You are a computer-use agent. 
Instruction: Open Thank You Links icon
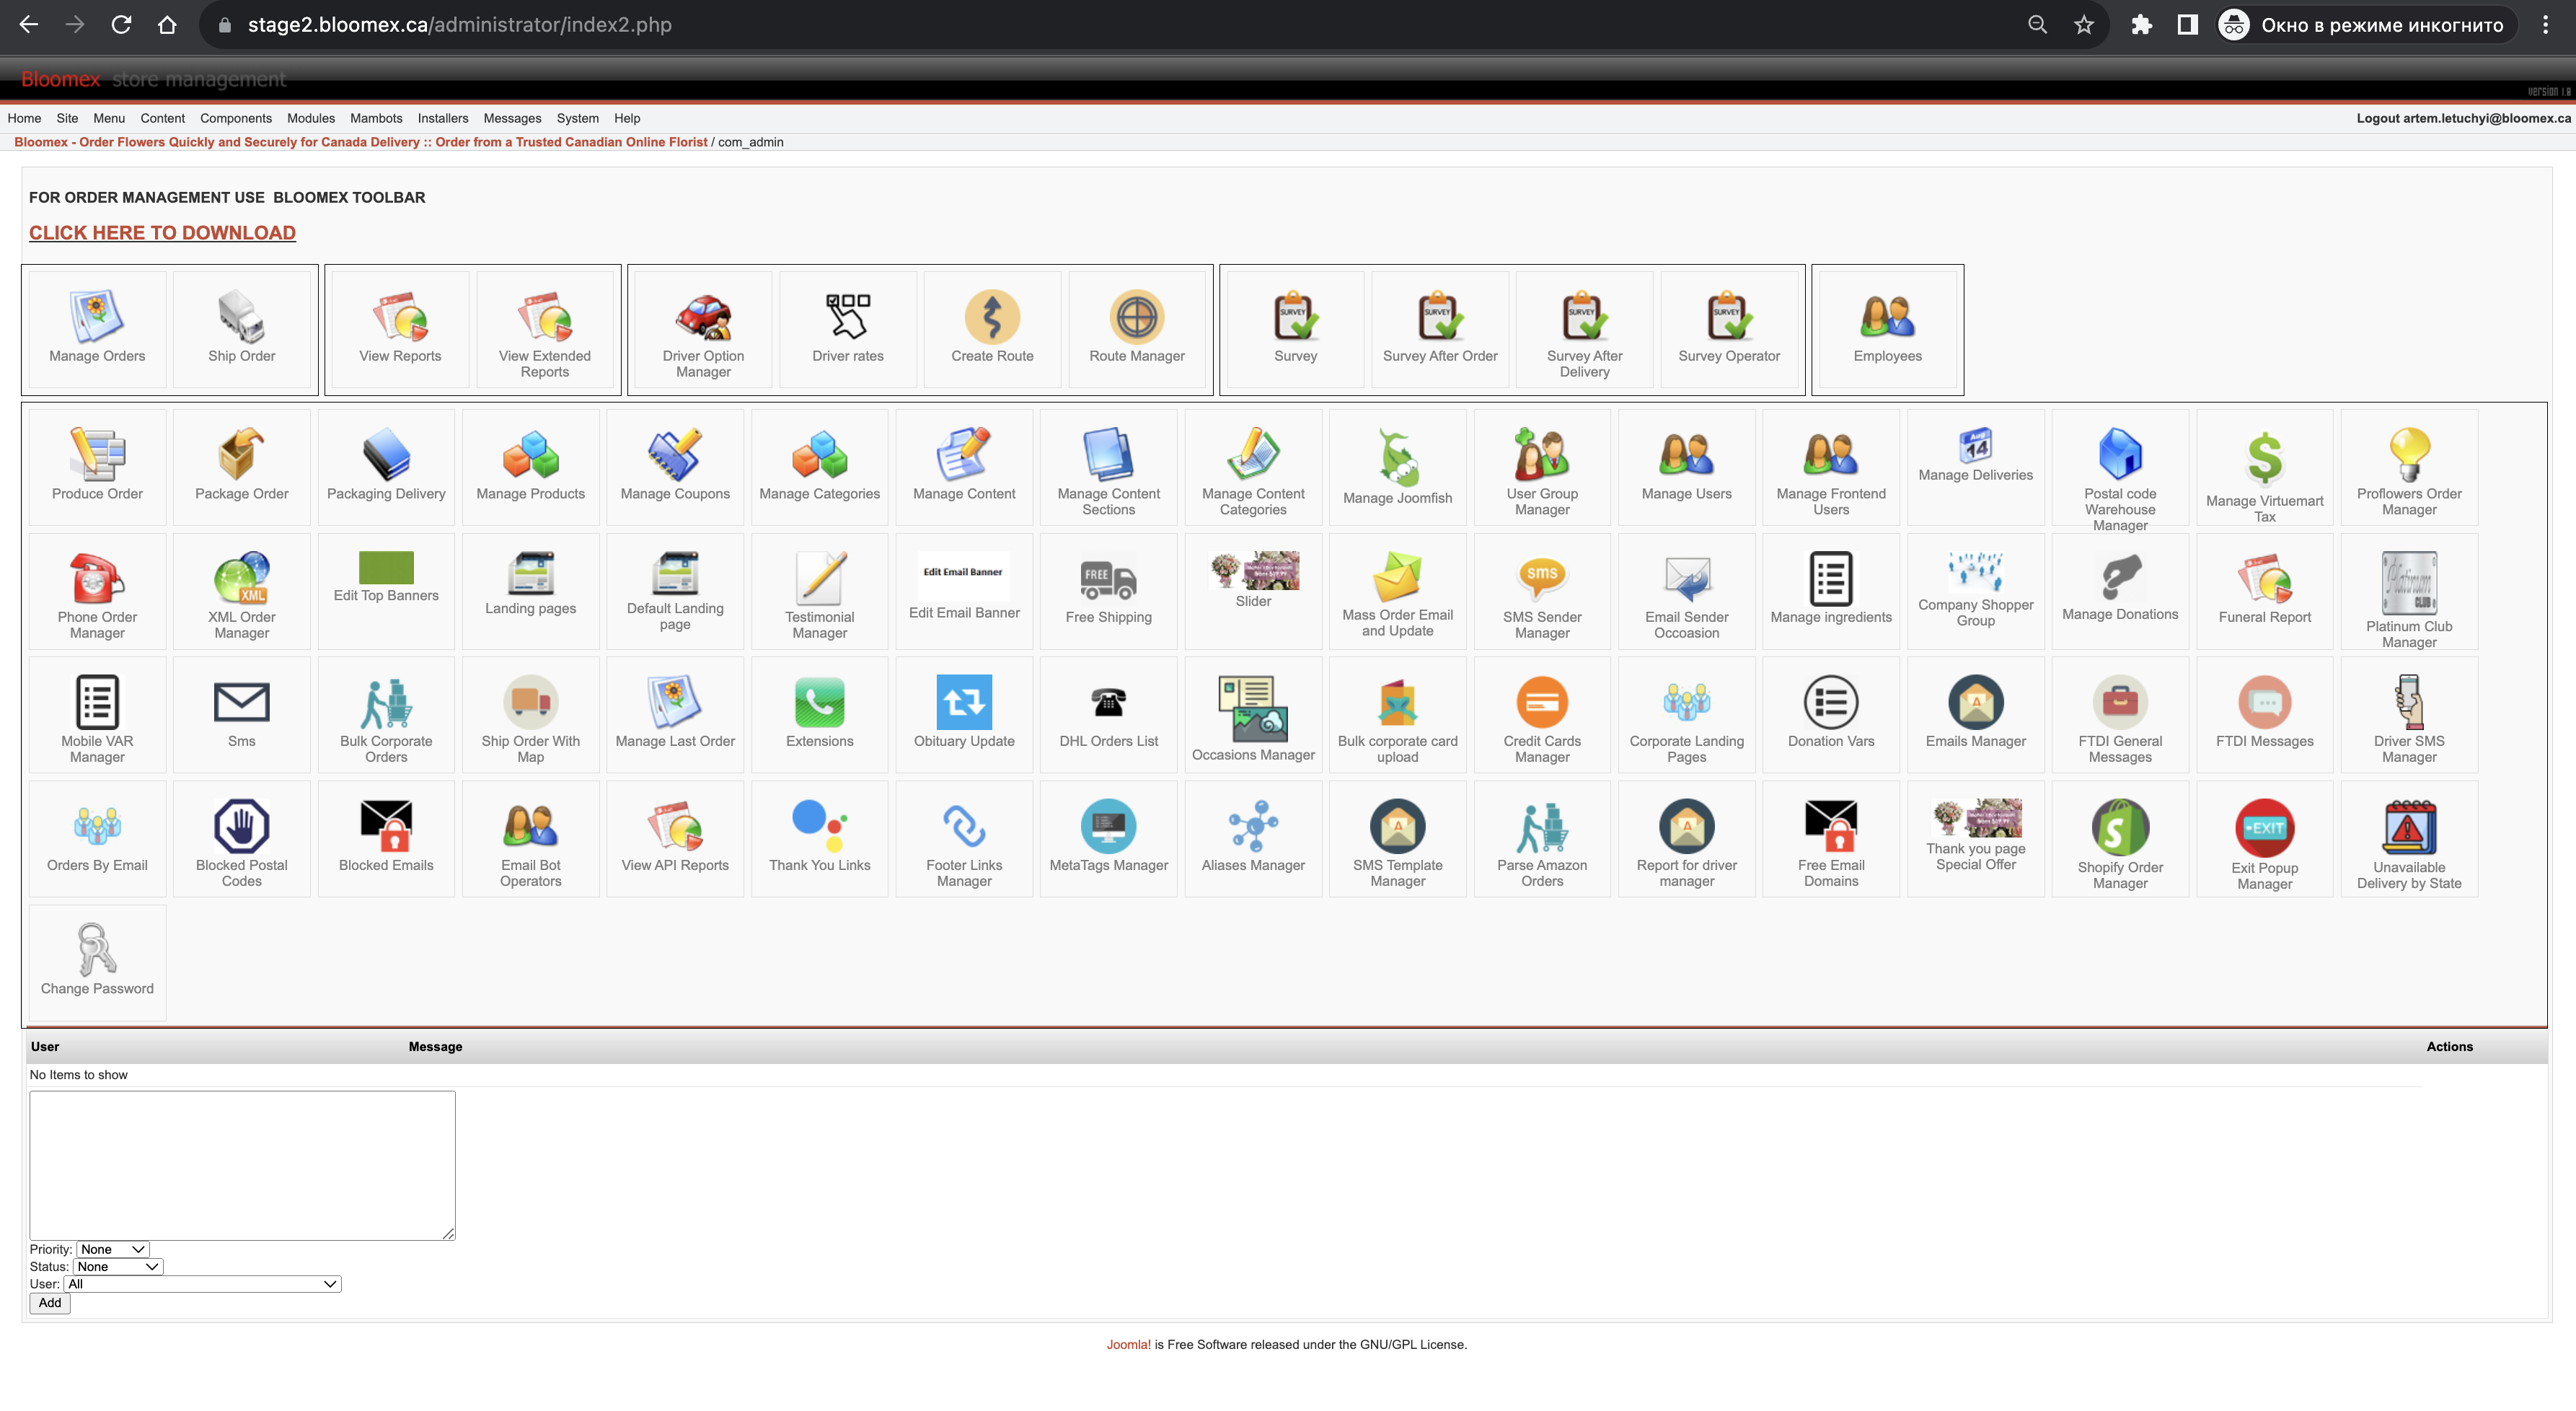click(819, 826)
